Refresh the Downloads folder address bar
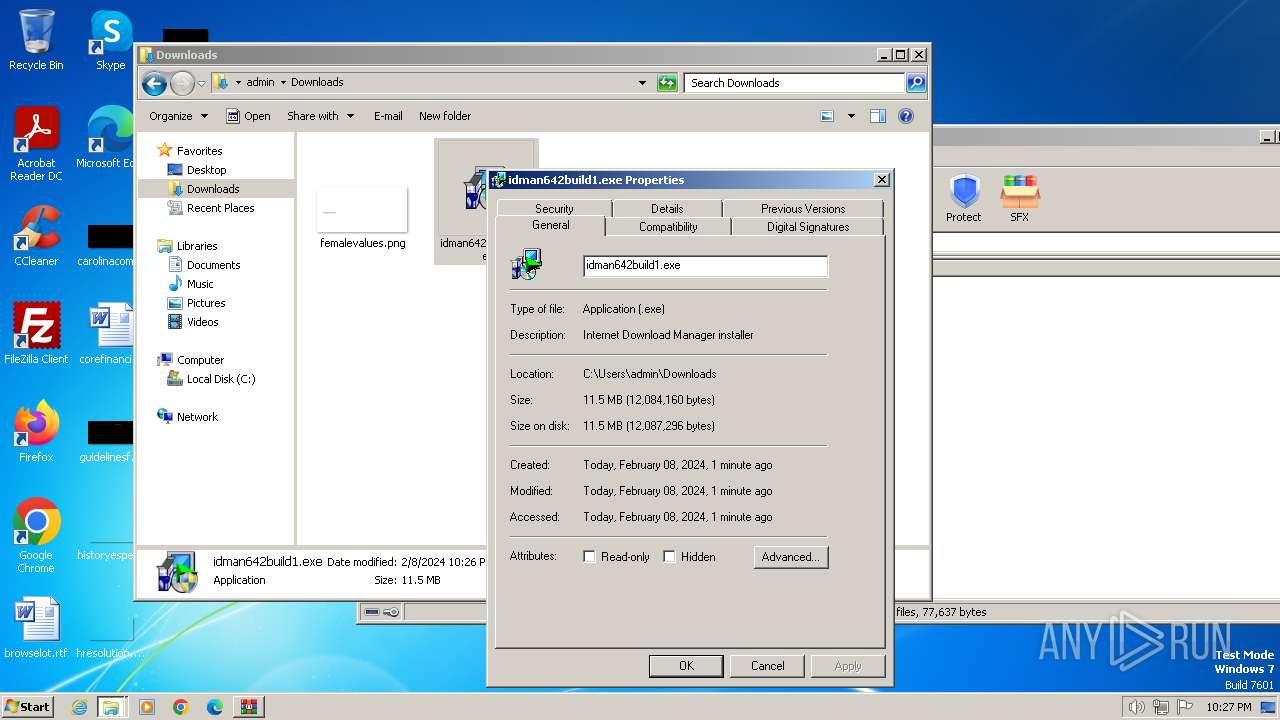Screen dimensions: 1280x720 (667, 83)
